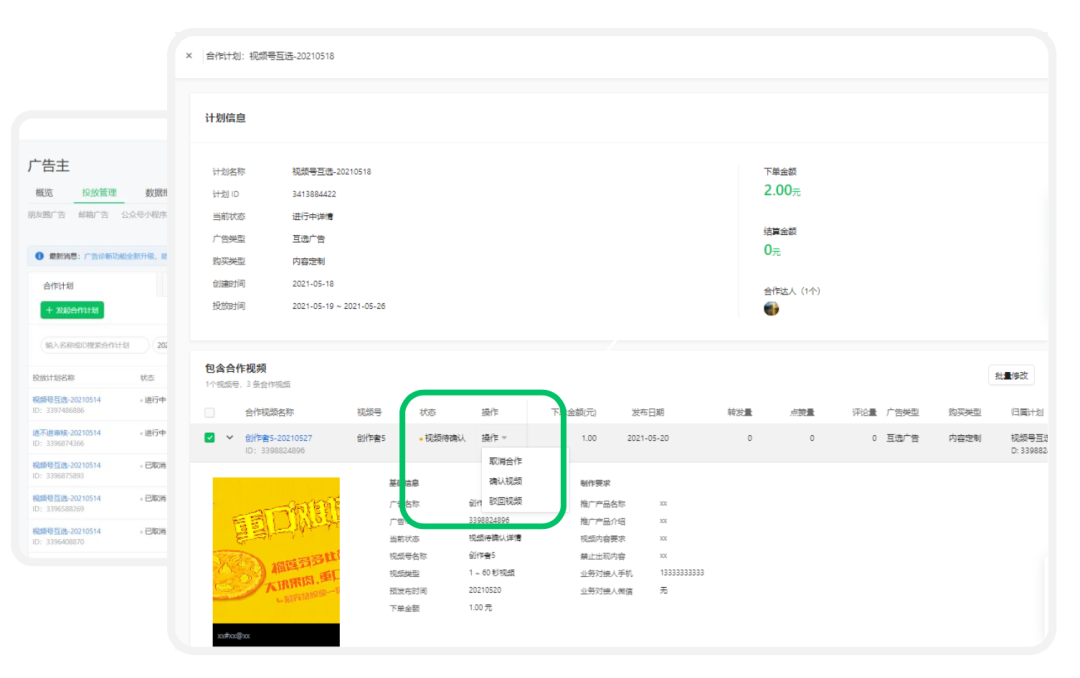Uncheck the 创作者5-20210527 row checkbox
Image resolution: width=1080 pixels, height=678 pixels.
click(x=210, y=437)
